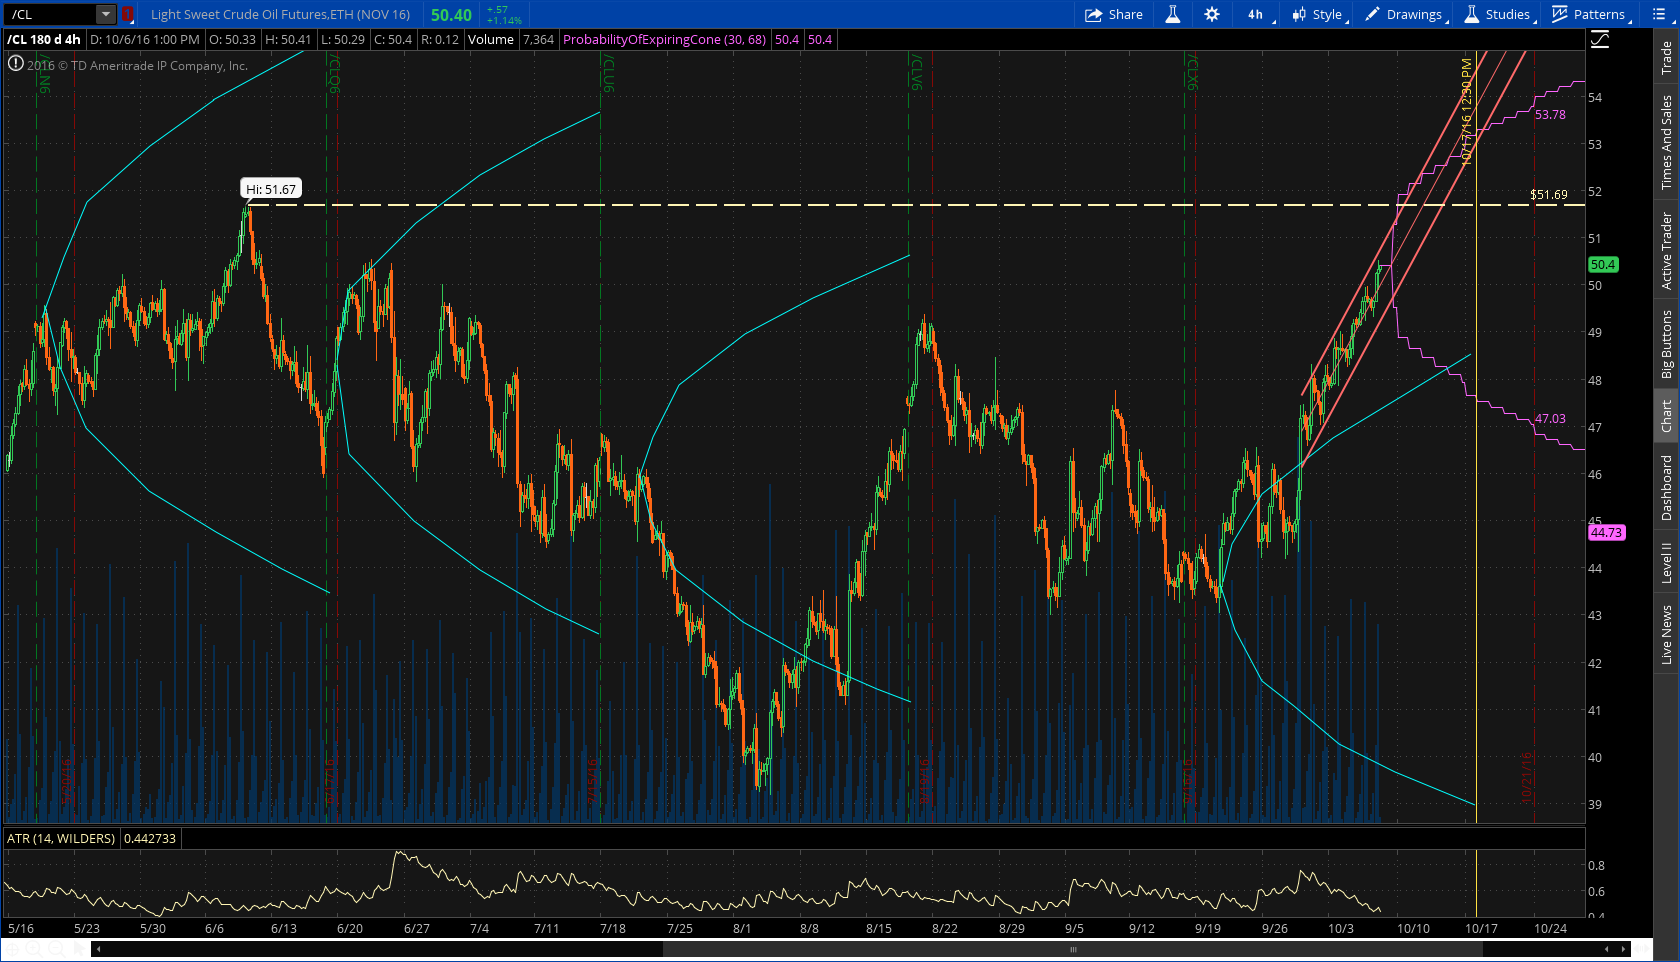Click the 6/6 date on time axis
The width and height of the screenshot is (1680, 962).
pos(214,928)
